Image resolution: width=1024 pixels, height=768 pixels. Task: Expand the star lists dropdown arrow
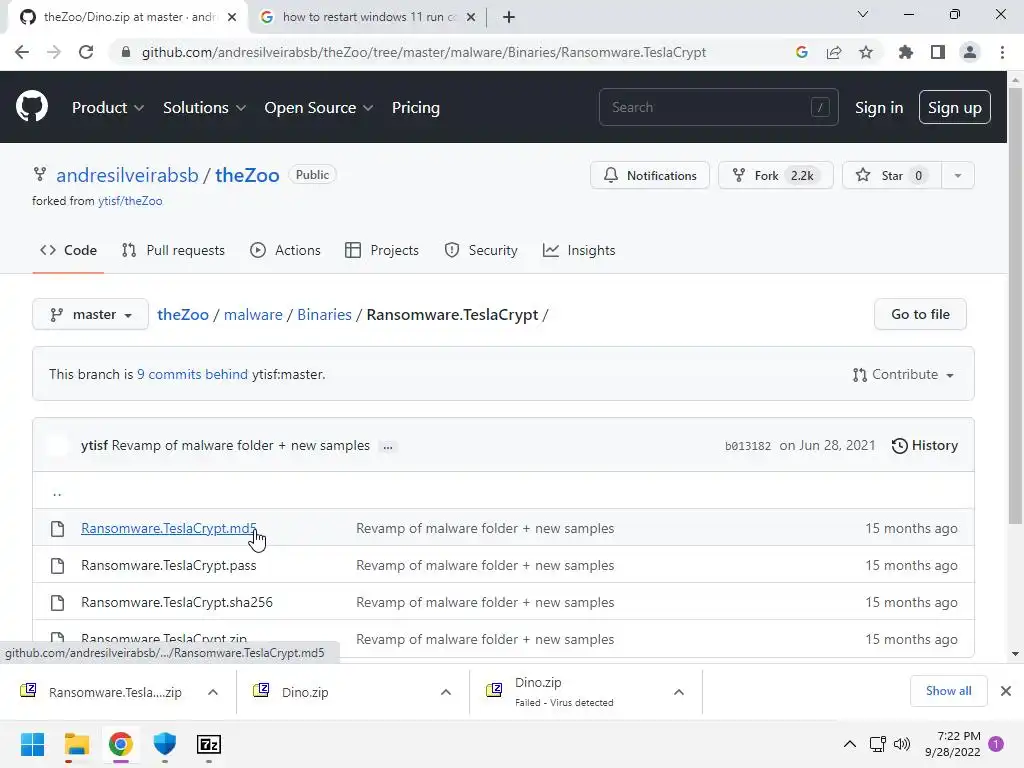(x=958, y=175)
